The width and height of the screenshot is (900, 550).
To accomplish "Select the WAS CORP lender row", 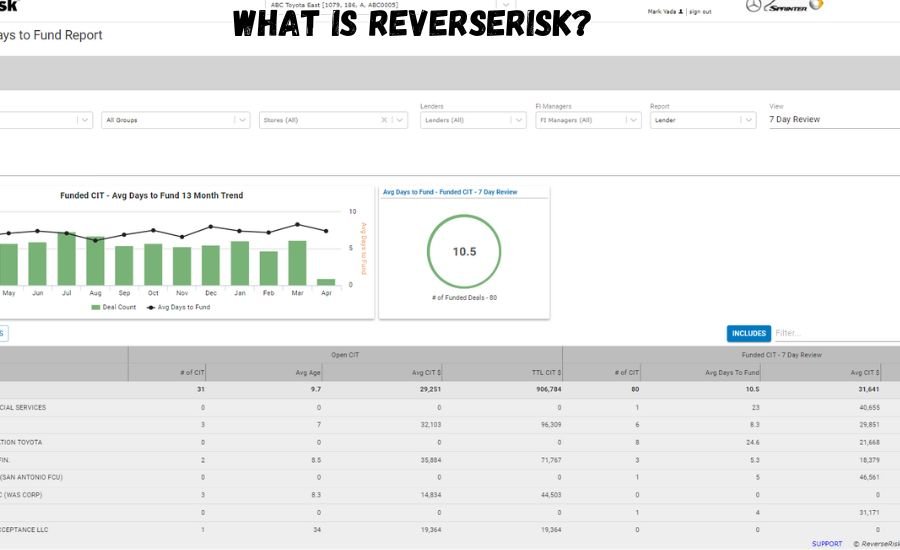I will pos(450,495).
